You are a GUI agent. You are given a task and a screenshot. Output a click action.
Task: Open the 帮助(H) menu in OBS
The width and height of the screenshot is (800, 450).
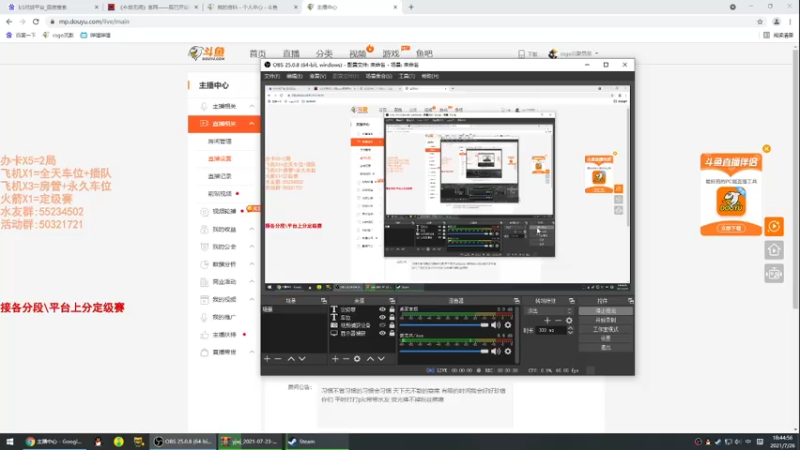click(x=430, y=76)
